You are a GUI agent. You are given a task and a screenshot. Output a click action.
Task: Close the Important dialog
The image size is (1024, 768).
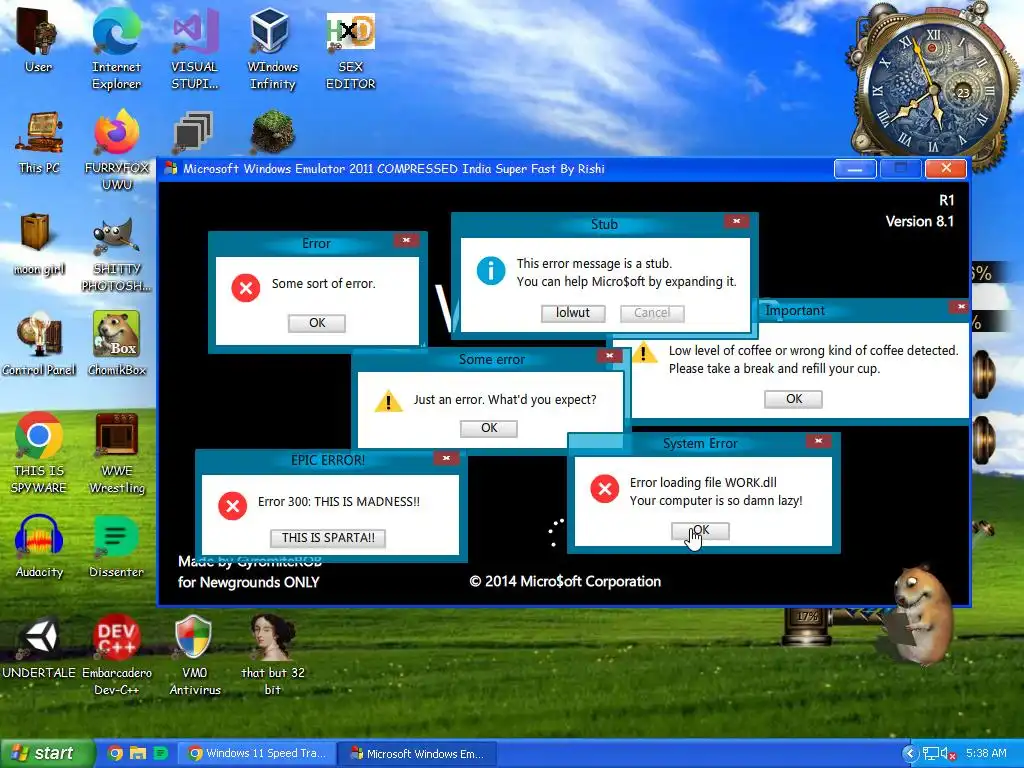pyautogui.click(x=961, y=306)
